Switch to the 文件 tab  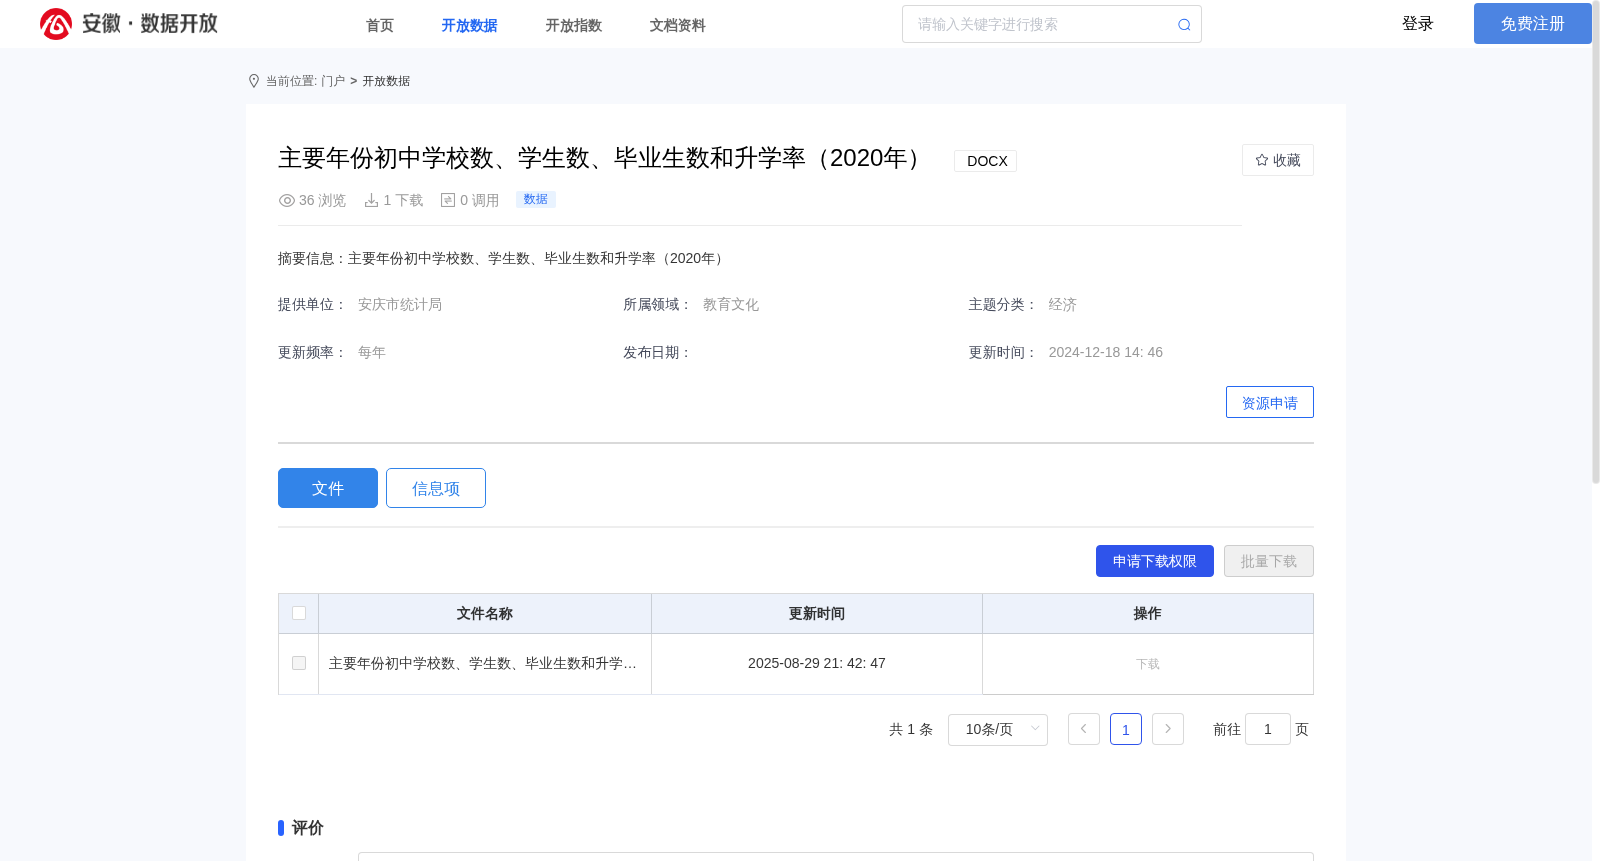pyautogui.click(x=328, y=488)
